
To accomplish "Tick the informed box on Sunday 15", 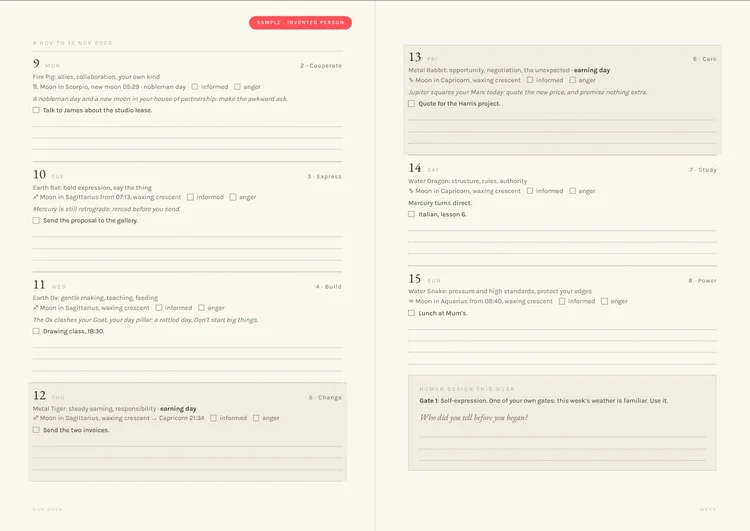I will [x=562, y=301].
